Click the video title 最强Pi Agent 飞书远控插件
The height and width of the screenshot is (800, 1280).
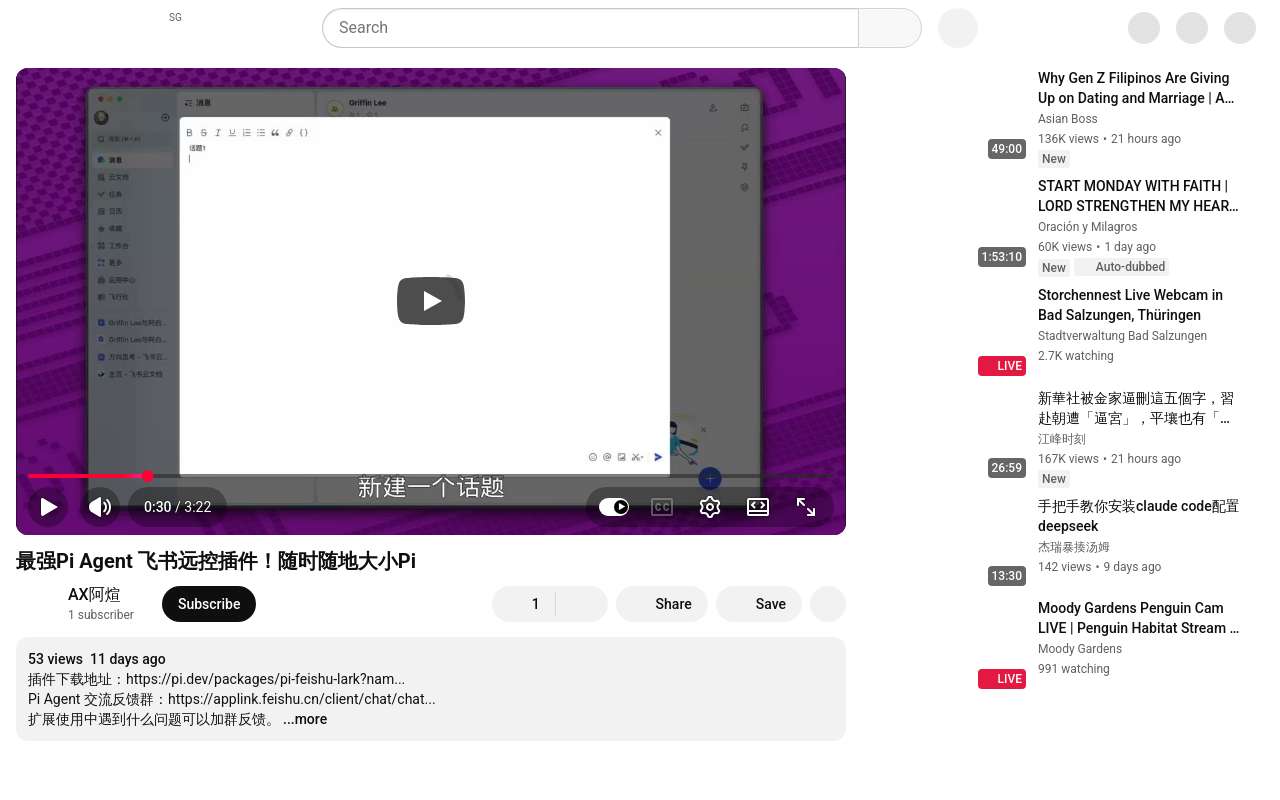click(216, 561)
